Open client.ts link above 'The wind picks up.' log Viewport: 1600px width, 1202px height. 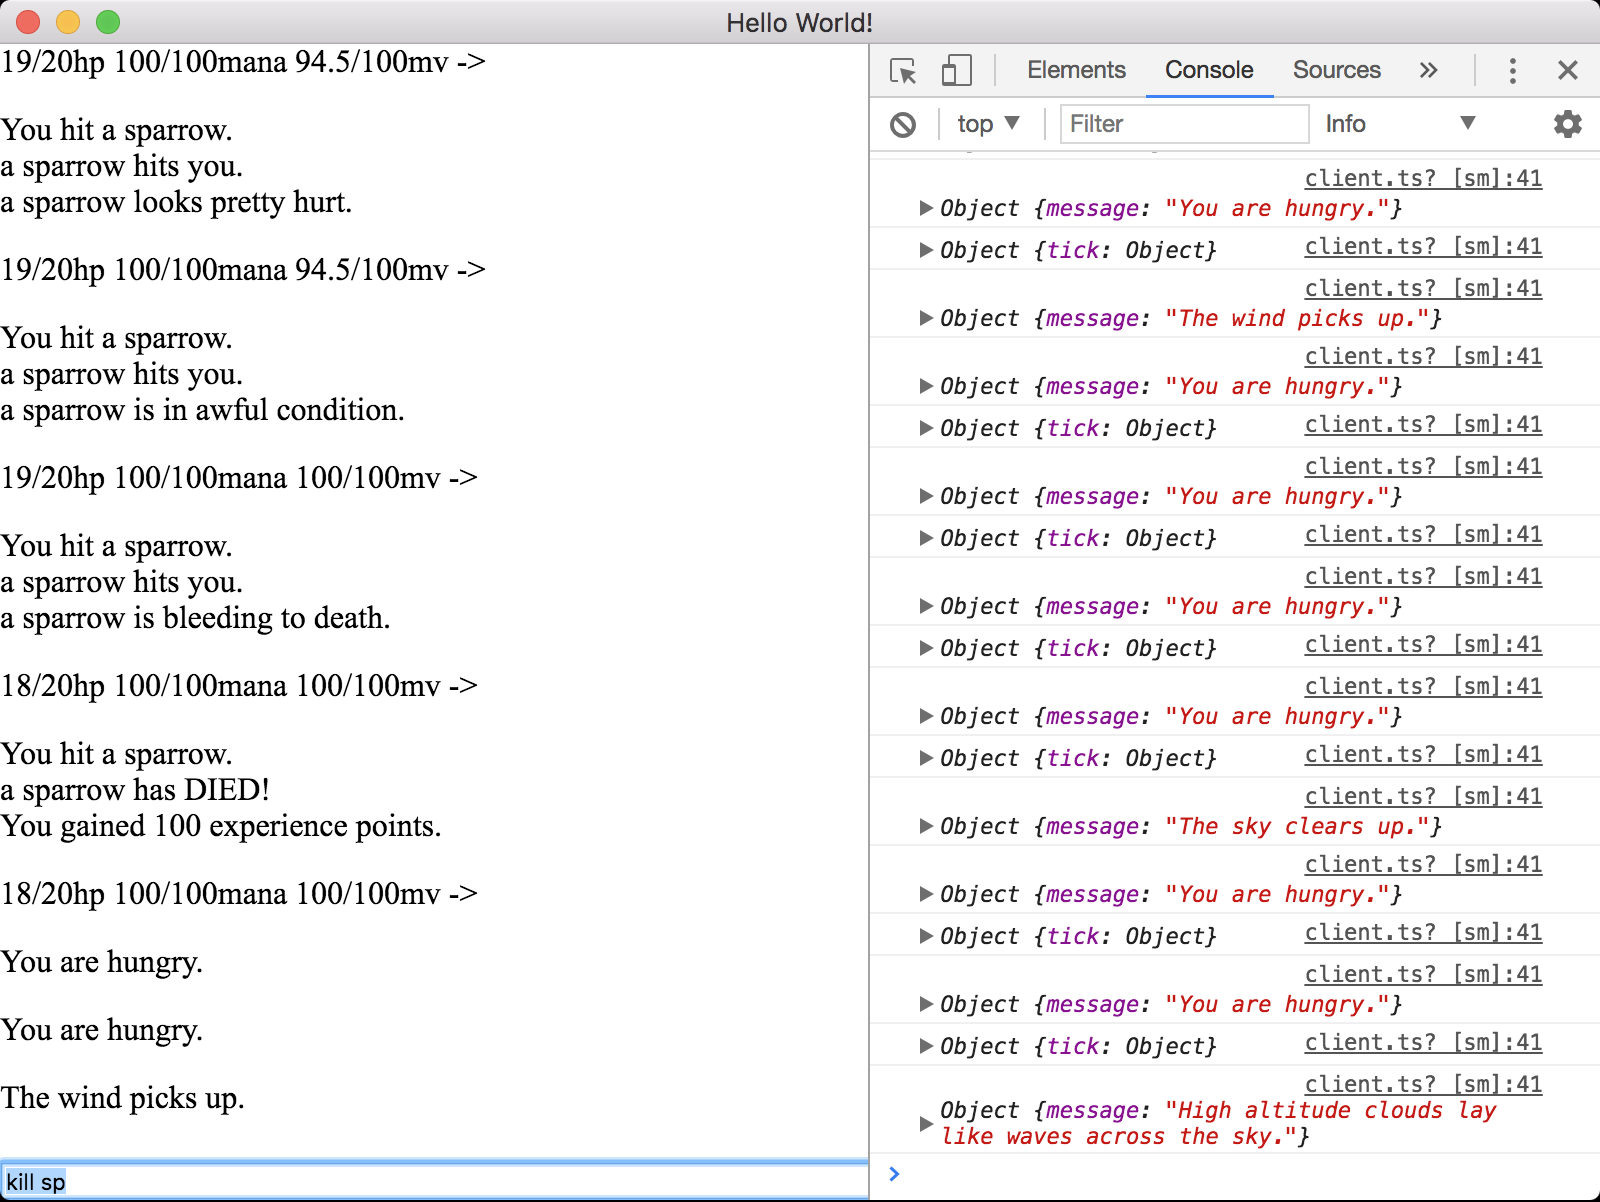1423,288
